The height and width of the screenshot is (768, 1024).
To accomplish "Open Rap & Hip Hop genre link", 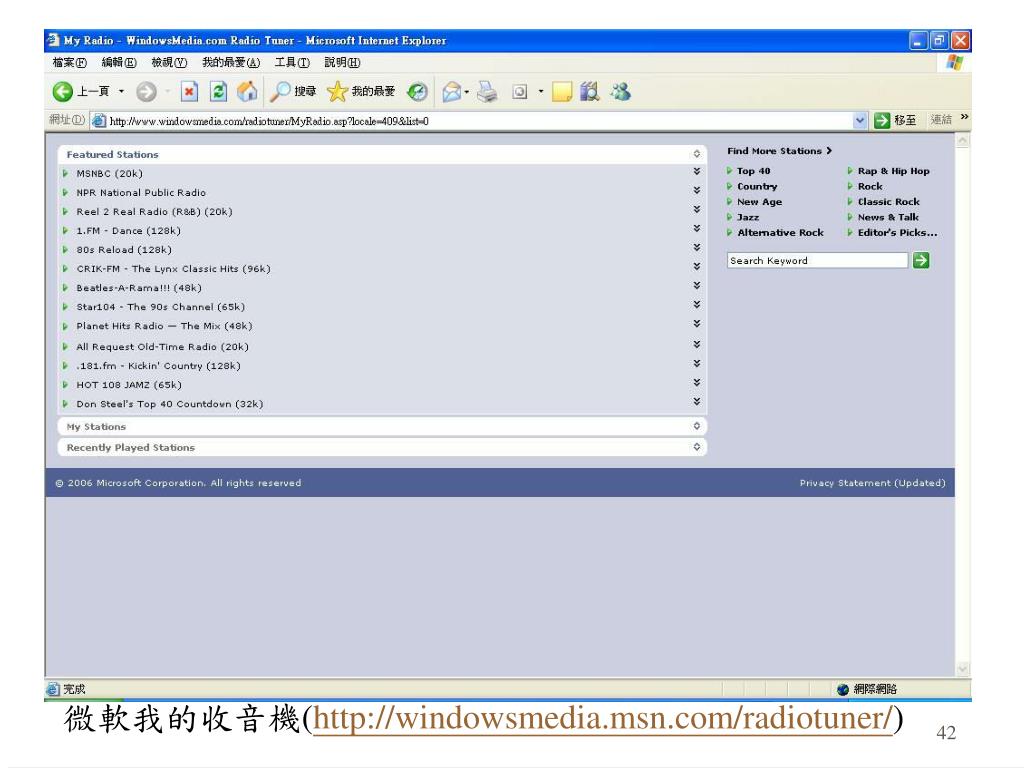I will tap(893, 171).
